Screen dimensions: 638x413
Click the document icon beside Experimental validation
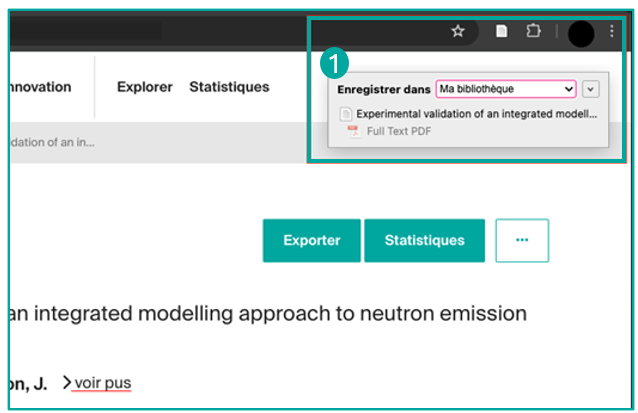[347, 114]
